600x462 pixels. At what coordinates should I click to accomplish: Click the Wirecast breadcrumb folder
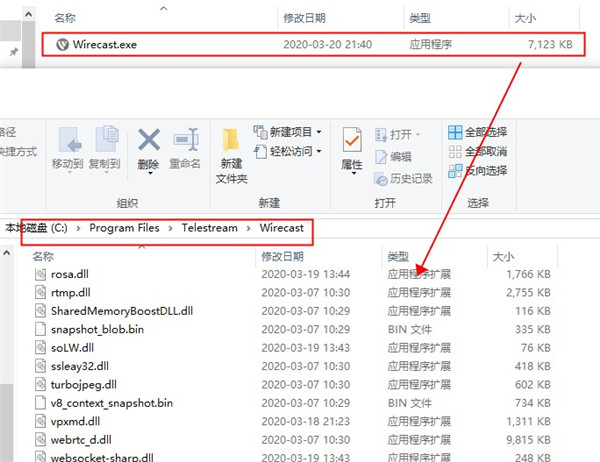click(x=282, y=228)
